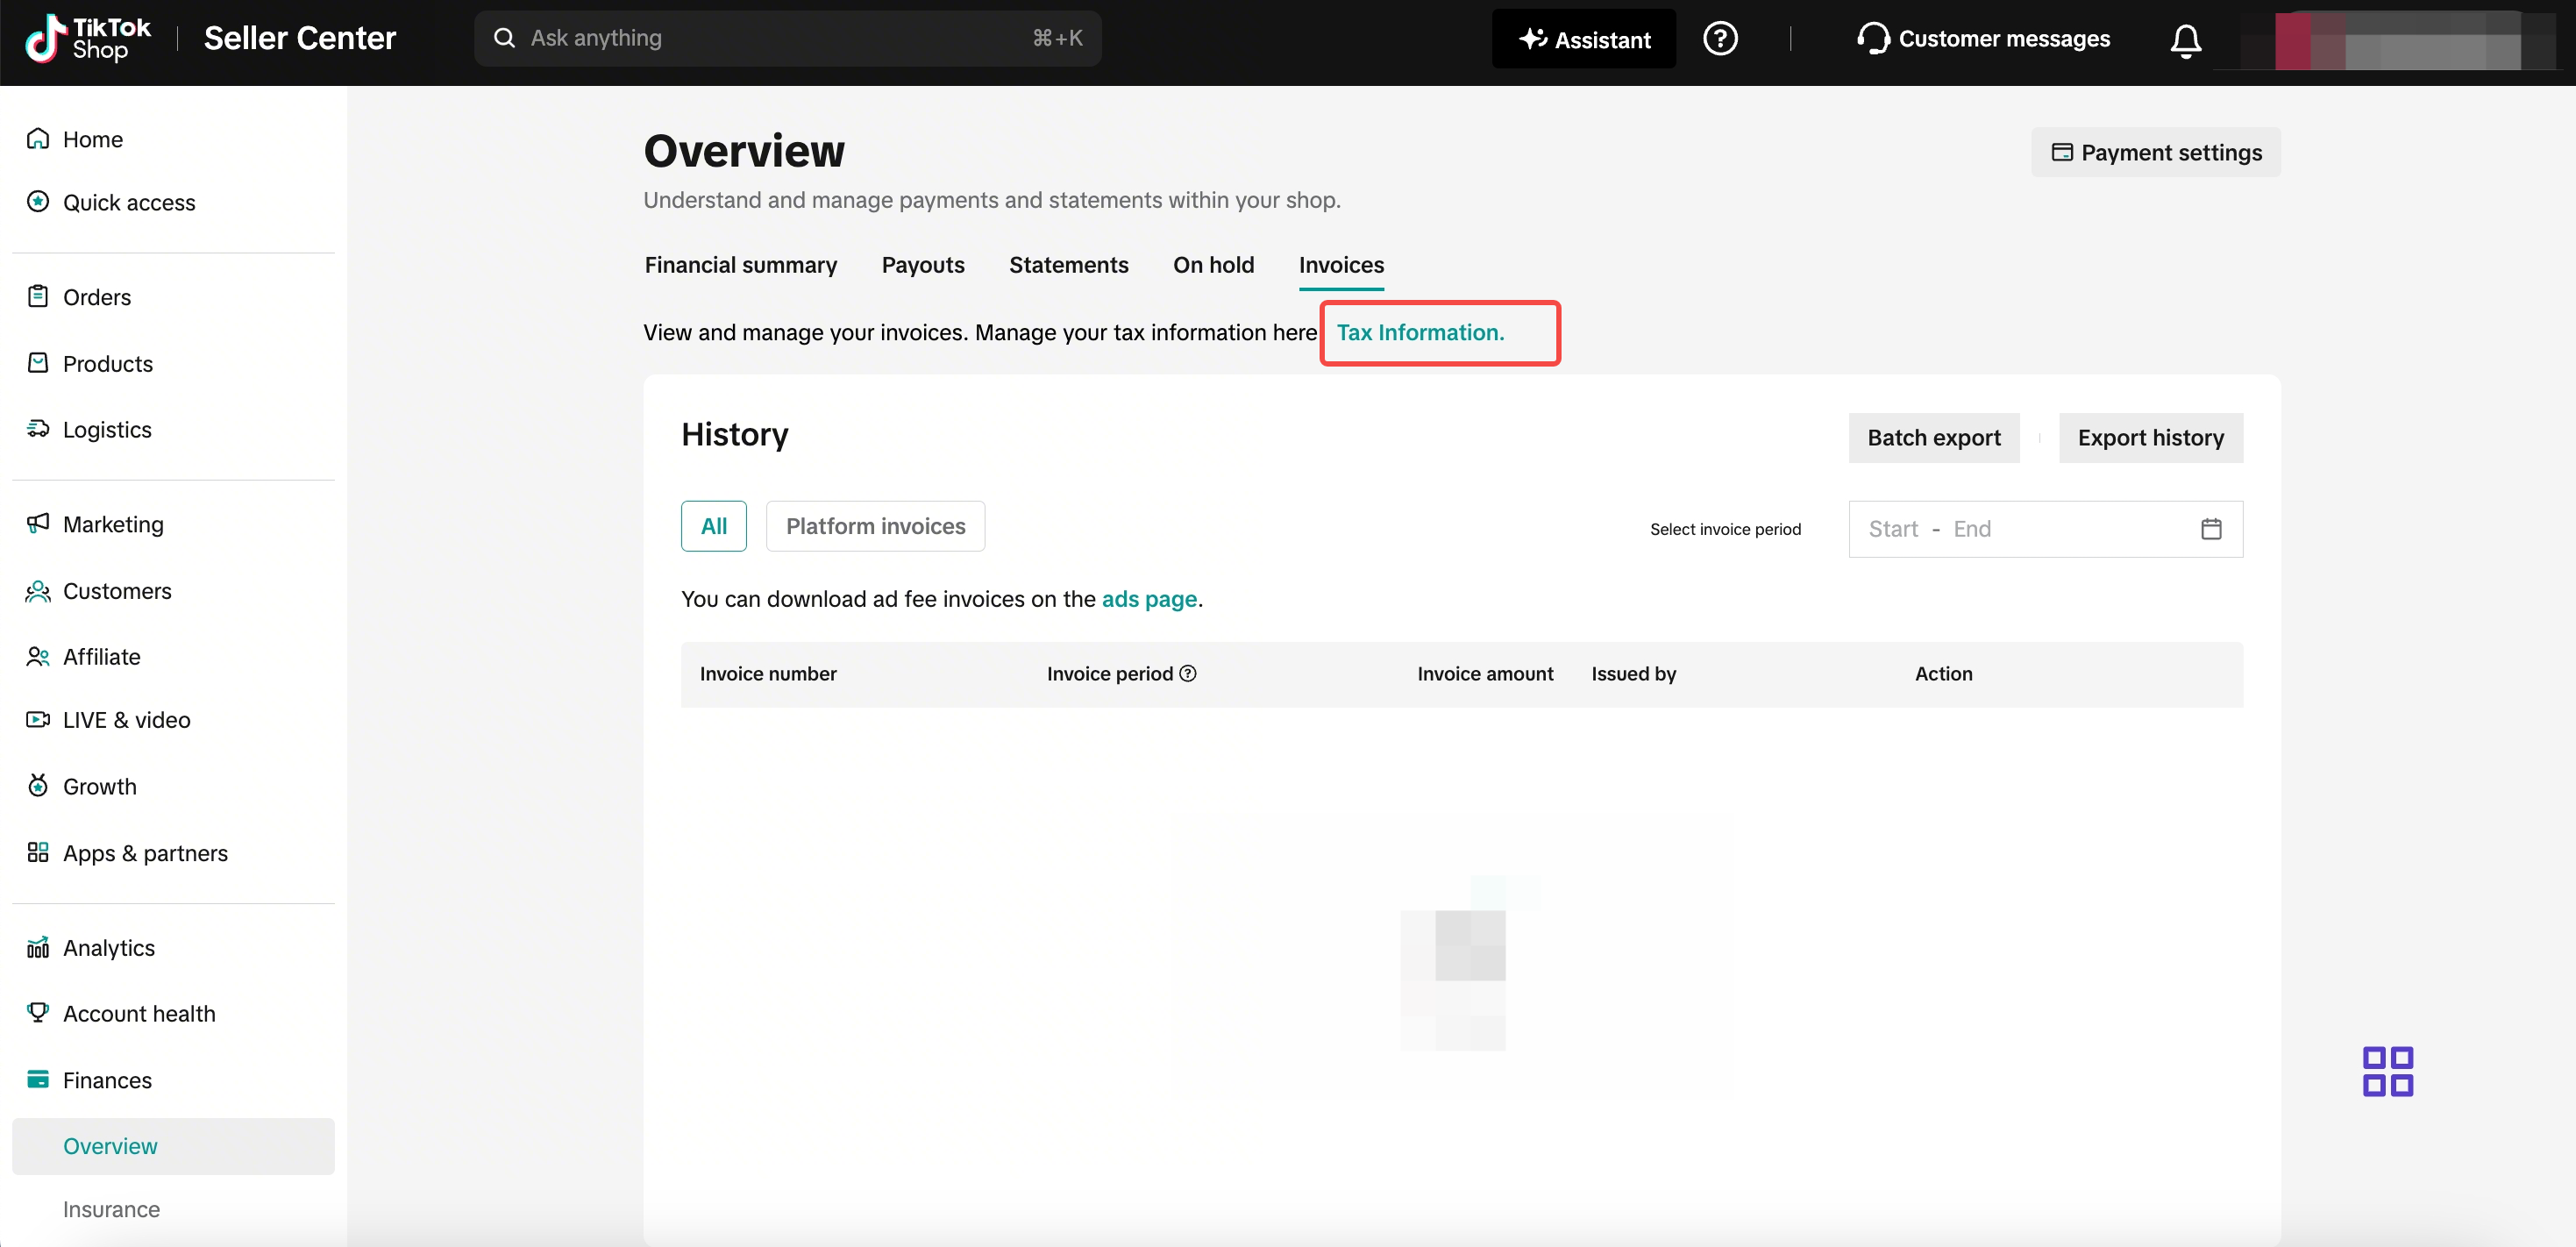Click the Batch export button
The height and width of the screenshot is (1247, 2576).
(1933, 438)
